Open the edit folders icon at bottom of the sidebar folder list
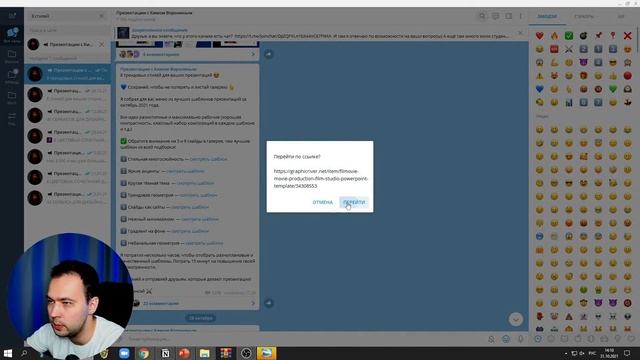 coord(12,118)
